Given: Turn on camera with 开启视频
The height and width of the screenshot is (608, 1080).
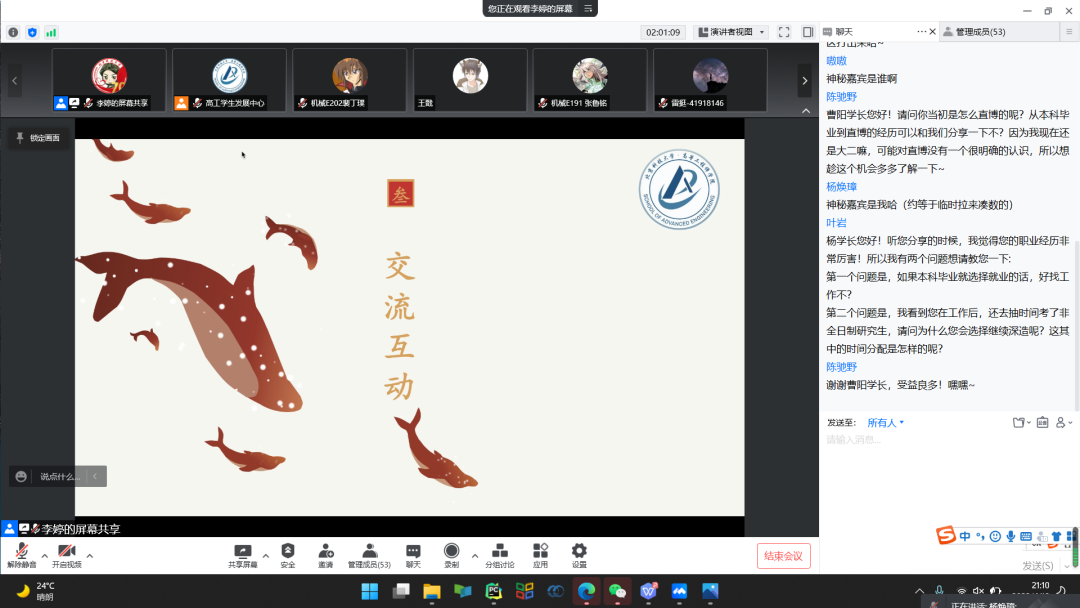Looking at the screenshot, I should tap(67, 552).
